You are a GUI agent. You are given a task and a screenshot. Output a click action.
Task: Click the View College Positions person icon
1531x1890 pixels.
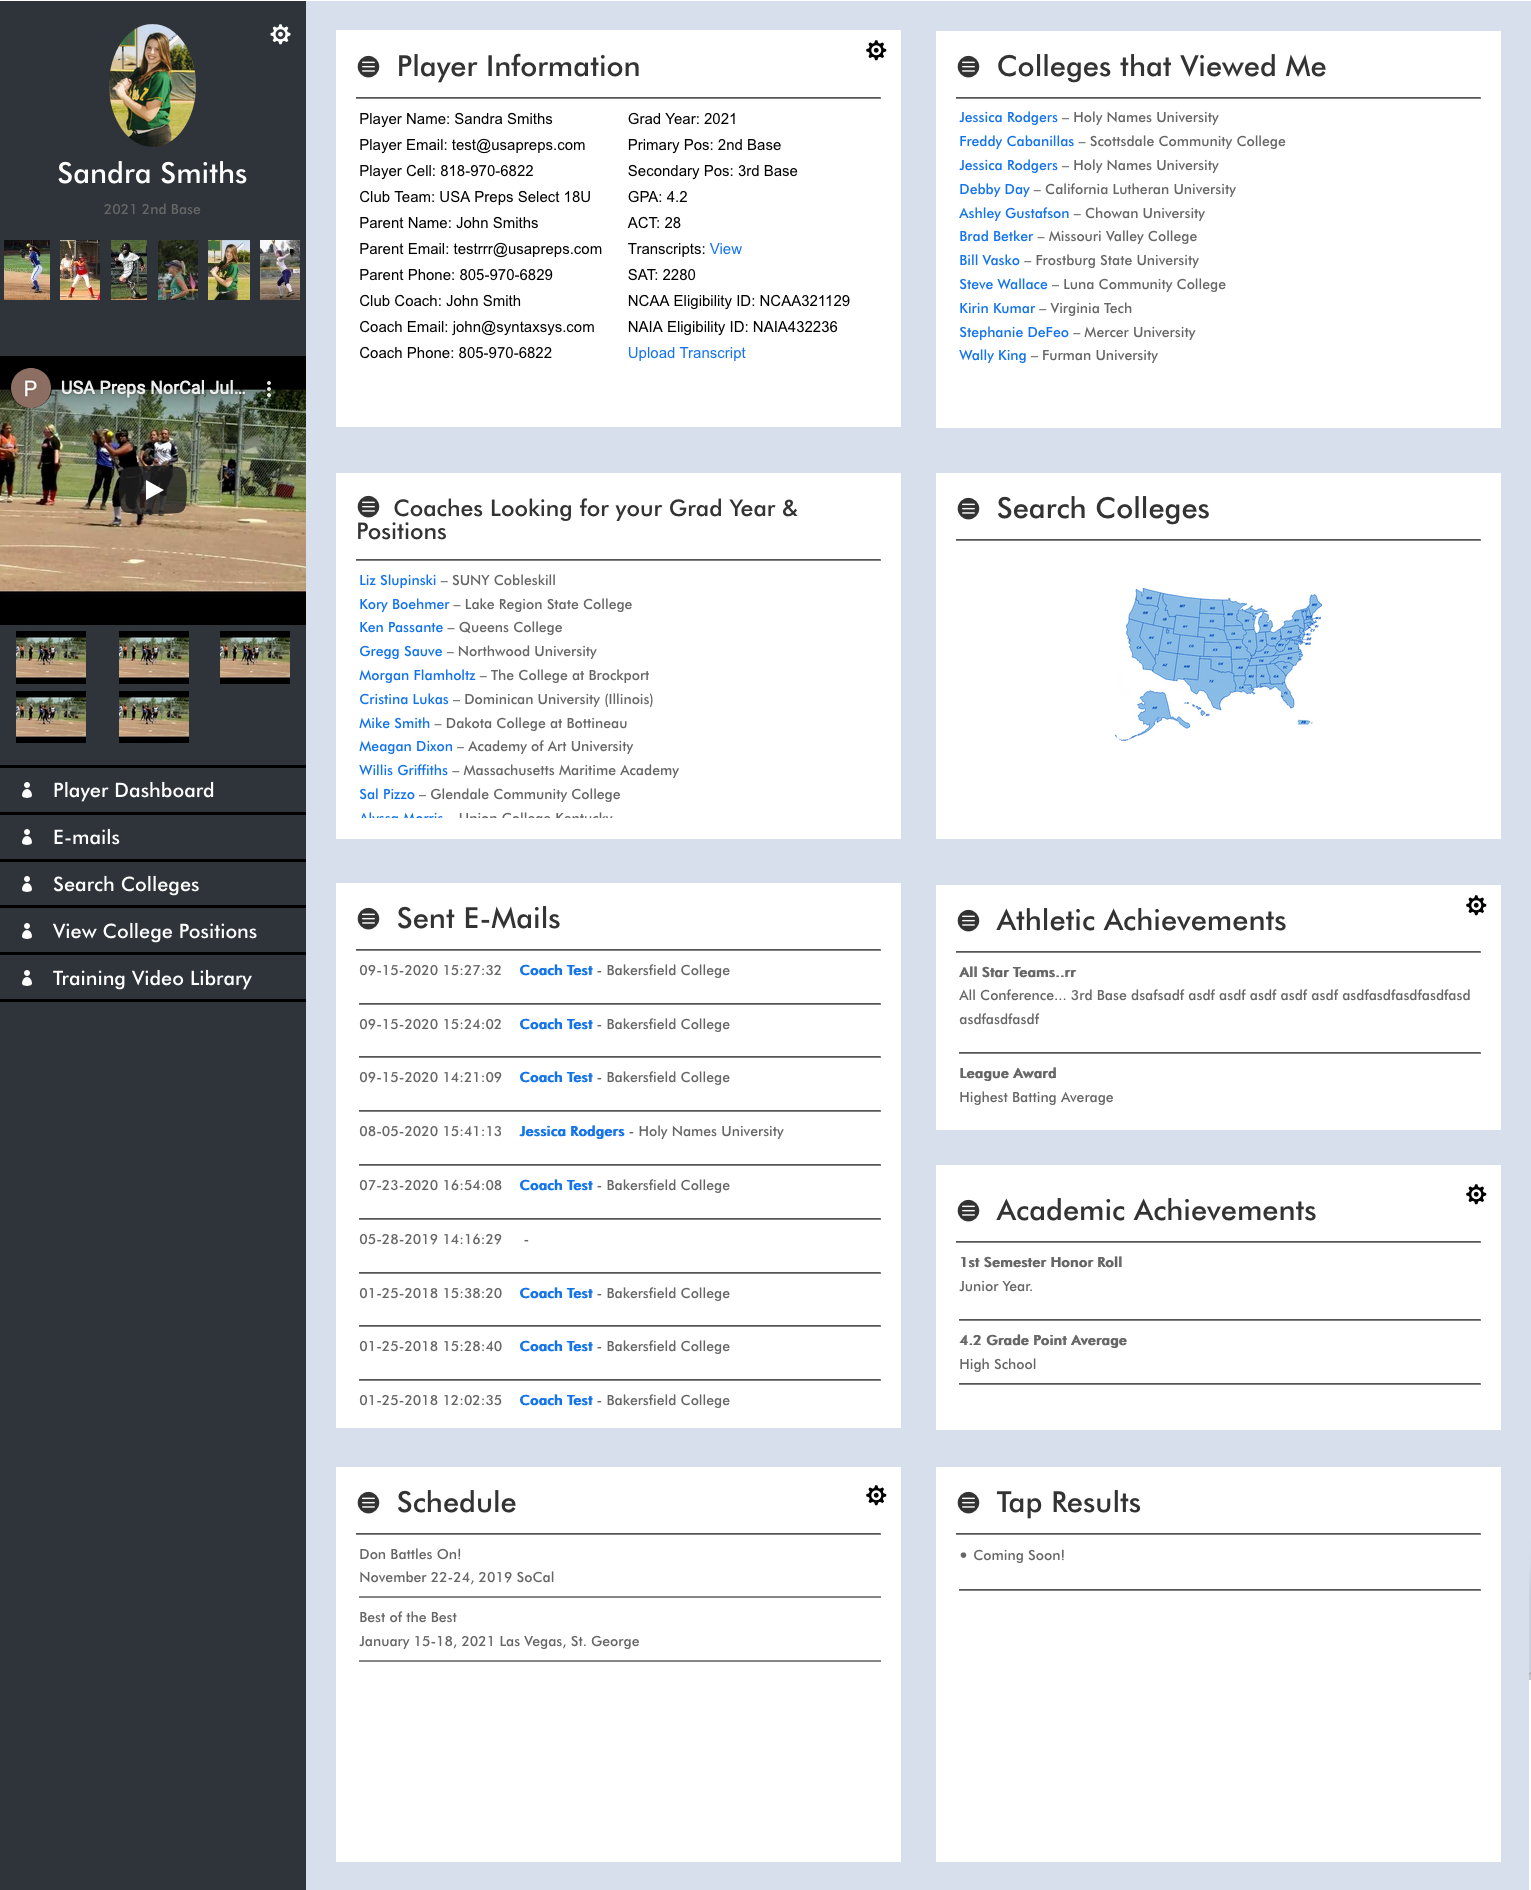pos(27,931)
